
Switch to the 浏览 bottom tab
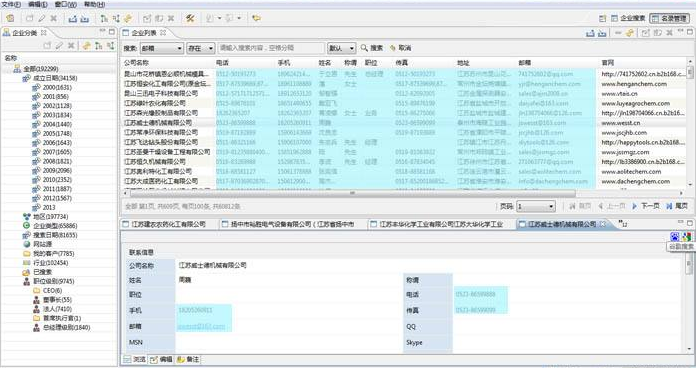[x=135, y=360]
